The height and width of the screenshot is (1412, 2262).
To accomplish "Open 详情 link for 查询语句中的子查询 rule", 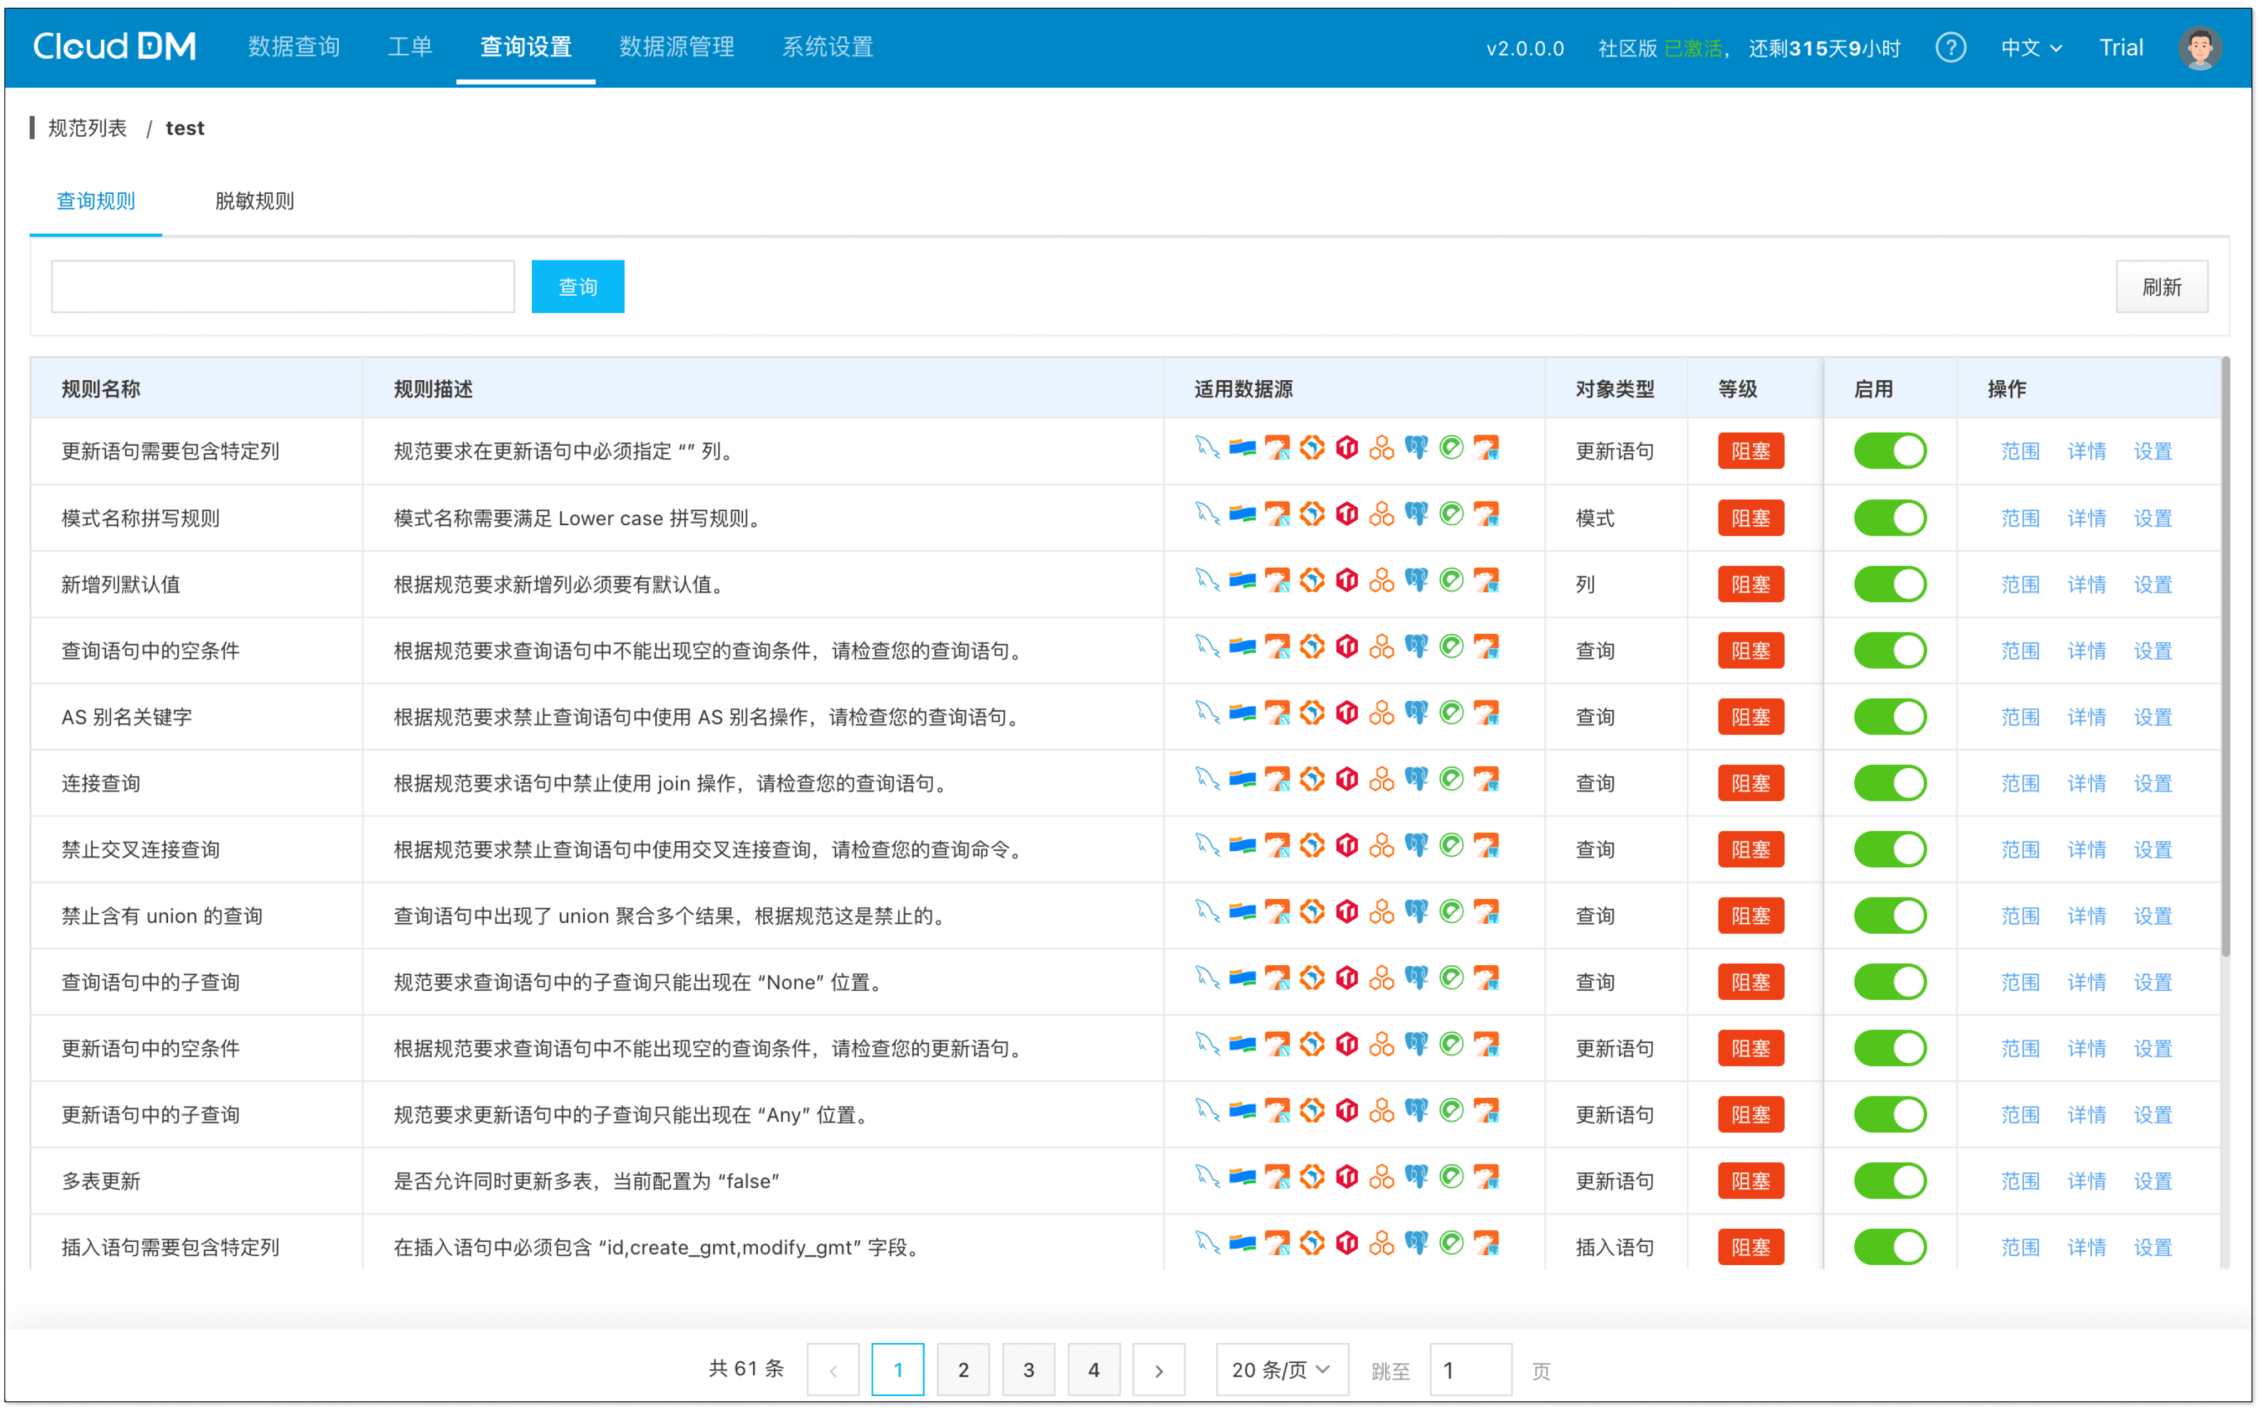I will (2086, 983).
